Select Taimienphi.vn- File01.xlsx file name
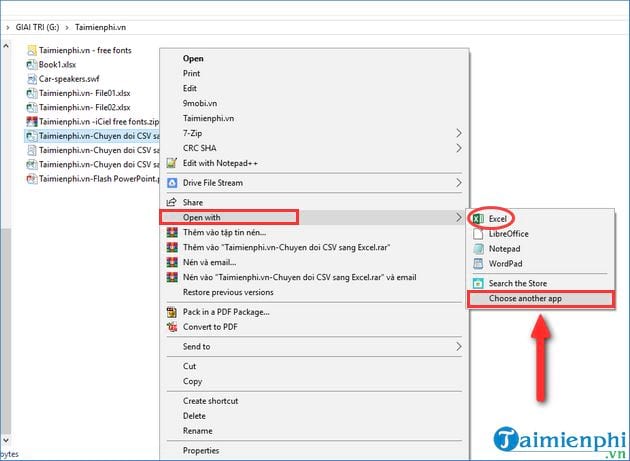 point(84,93)
